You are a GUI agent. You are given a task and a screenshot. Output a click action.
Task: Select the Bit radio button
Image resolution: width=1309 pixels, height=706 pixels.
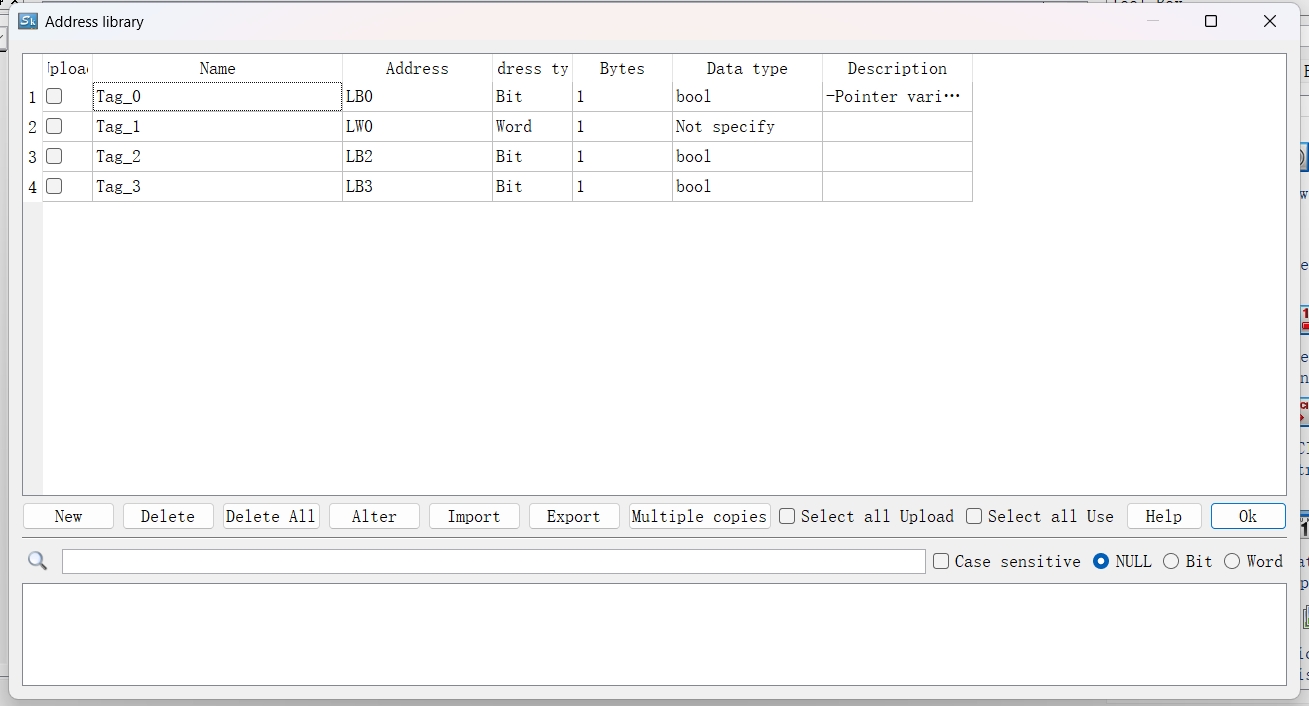[x=1171, y=561]
